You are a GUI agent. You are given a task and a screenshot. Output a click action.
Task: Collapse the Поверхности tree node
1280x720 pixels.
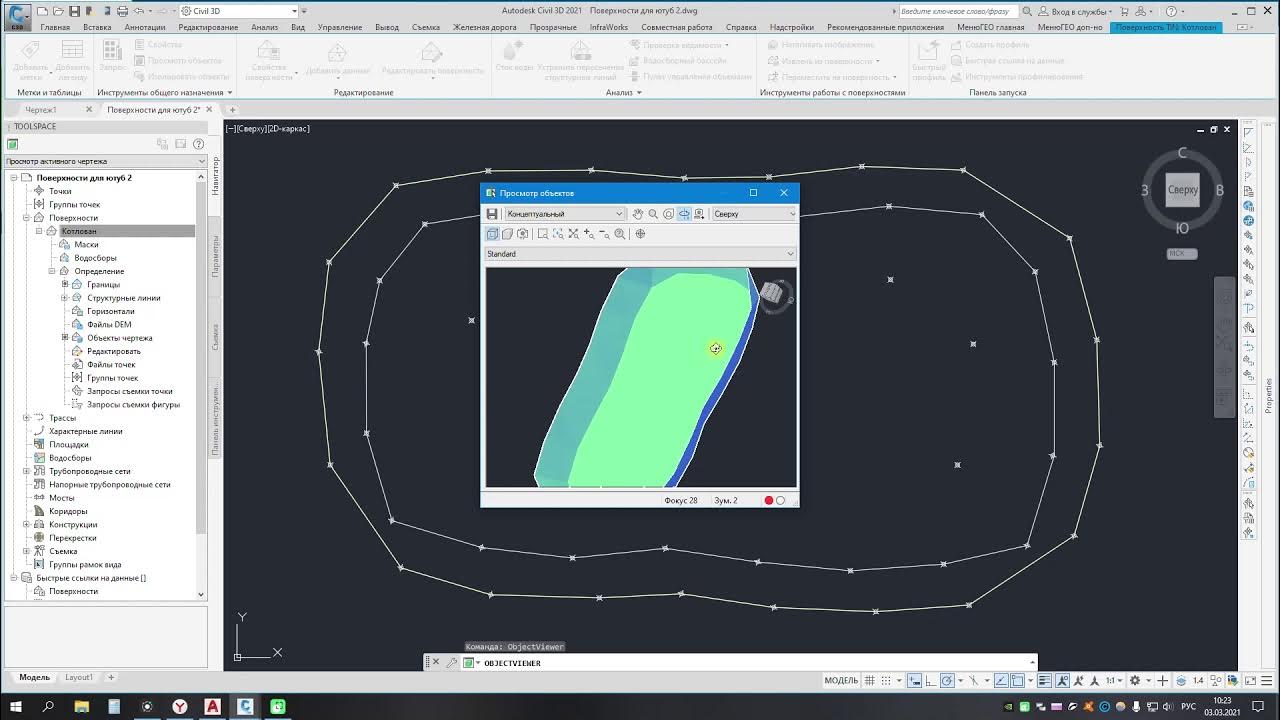pos(26,218)
